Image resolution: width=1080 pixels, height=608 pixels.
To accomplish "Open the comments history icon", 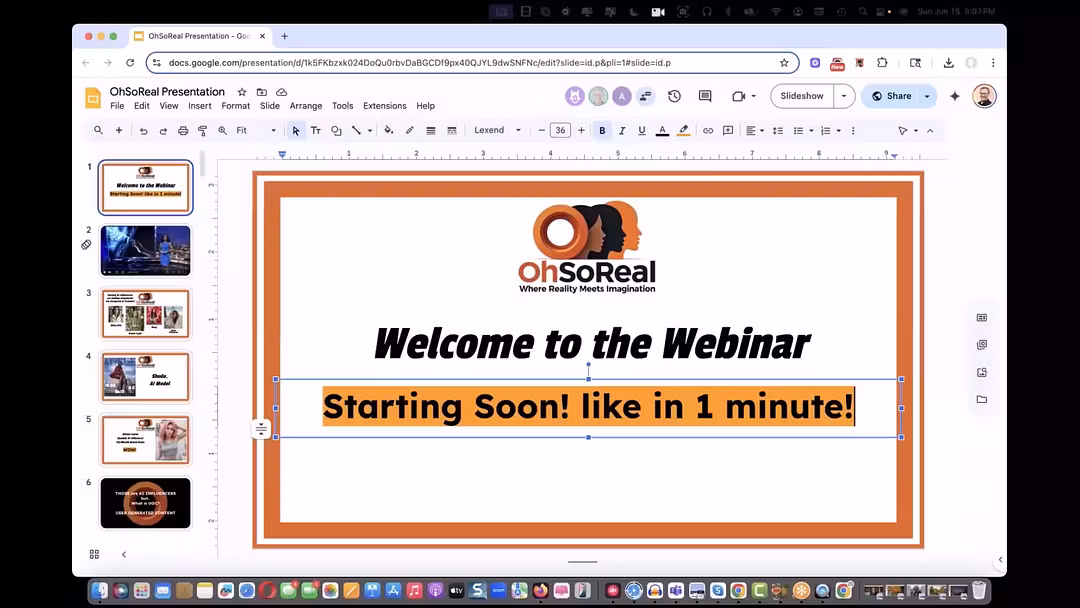I will (x=705, y=96).
